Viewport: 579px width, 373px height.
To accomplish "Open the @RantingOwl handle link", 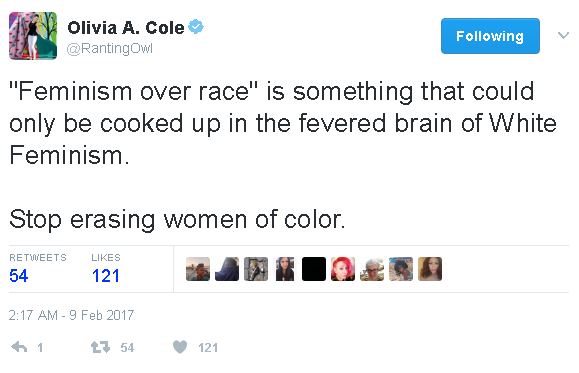I will click(110, 48).
